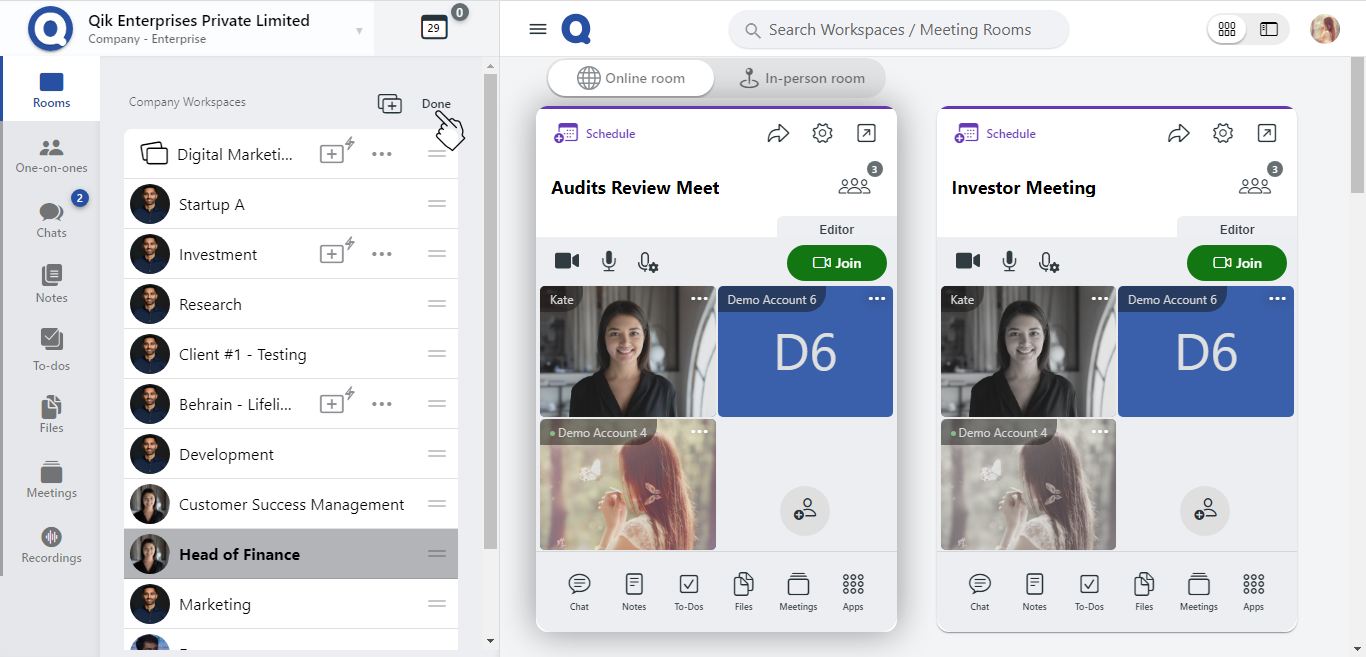Open To-Dos in Audits Review Meet
Viewport: 1366px width, 657px height.
coord(688,591)
